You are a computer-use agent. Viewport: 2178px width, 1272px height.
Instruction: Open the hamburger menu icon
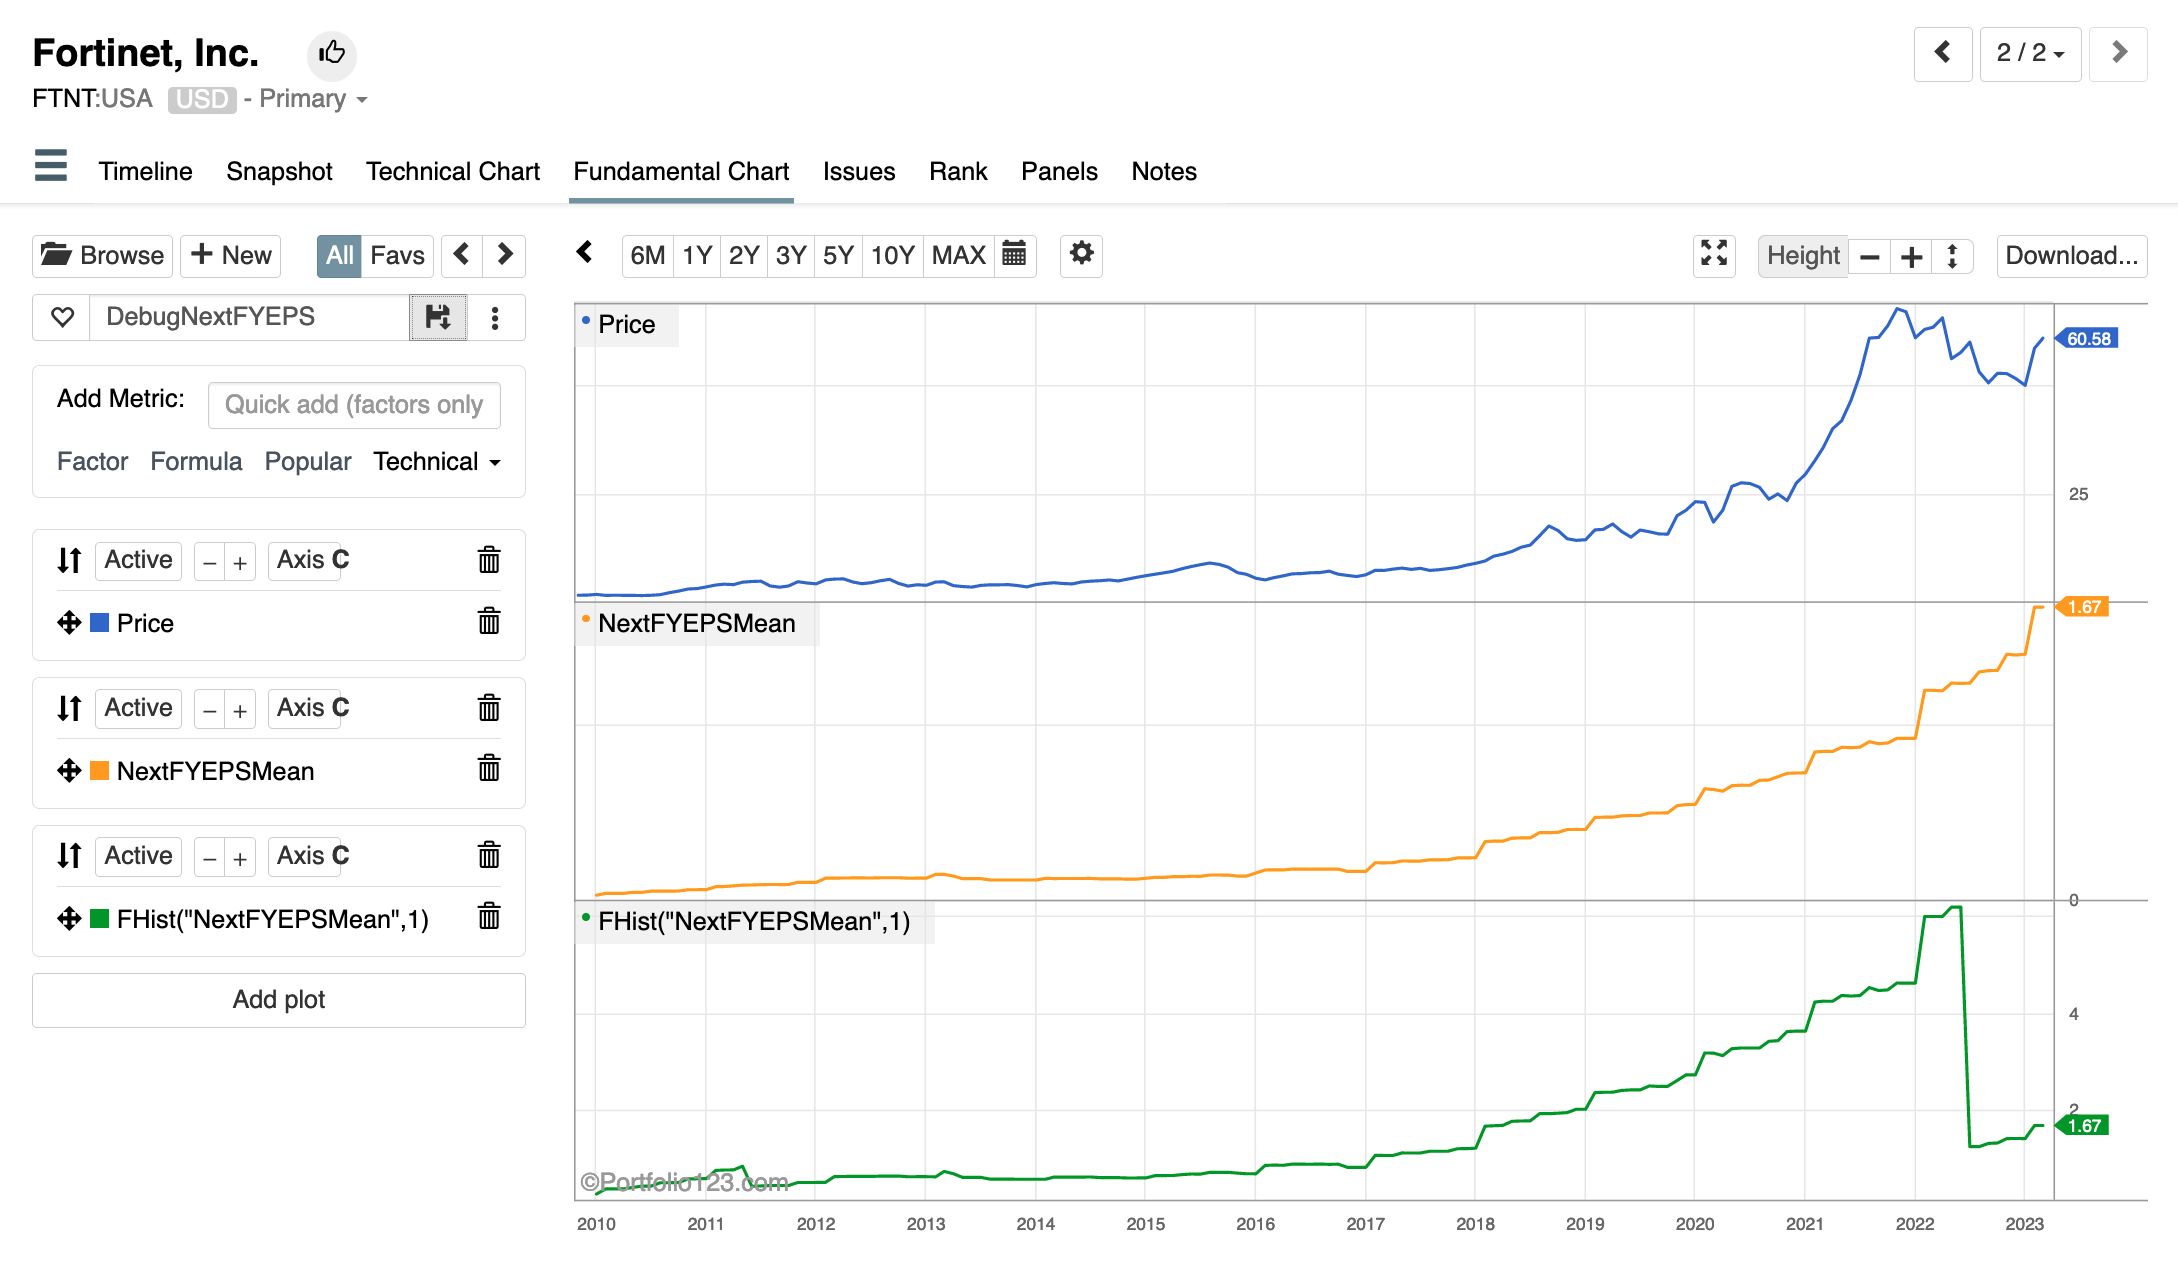(x=51, y=166)
